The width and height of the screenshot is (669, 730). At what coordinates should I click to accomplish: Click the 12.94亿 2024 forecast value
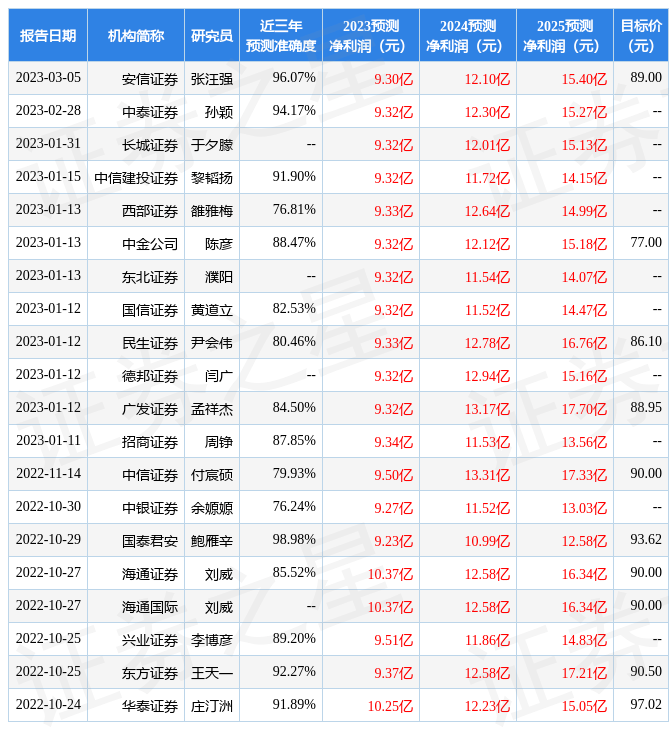point(487,377)
